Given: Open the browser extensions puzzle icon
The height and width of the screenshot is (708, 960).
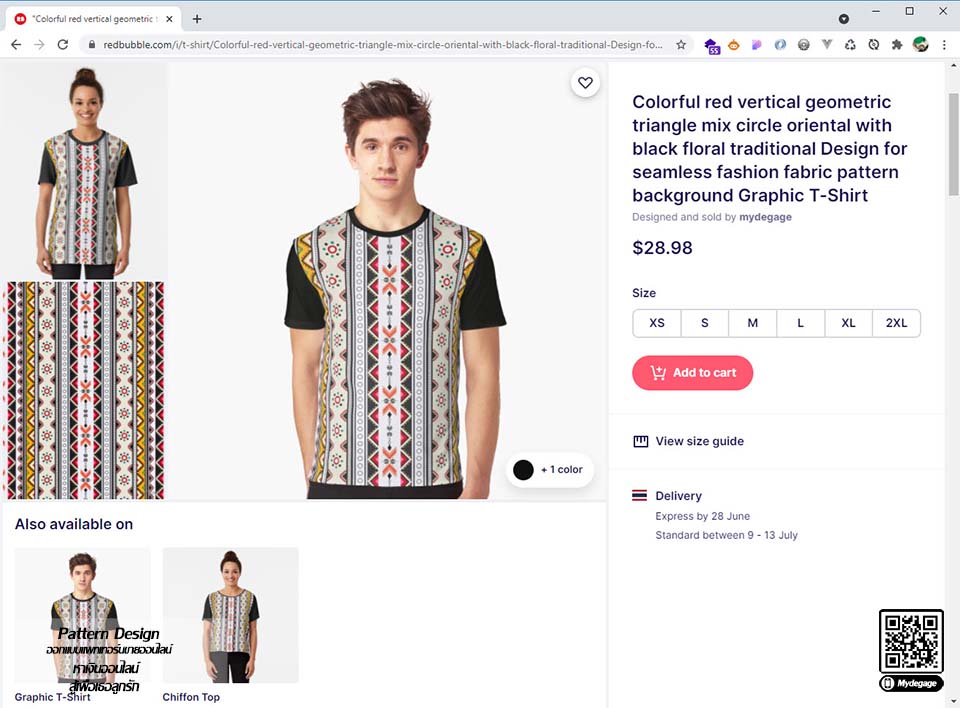Looking at the screenshot, I should 897,45.
